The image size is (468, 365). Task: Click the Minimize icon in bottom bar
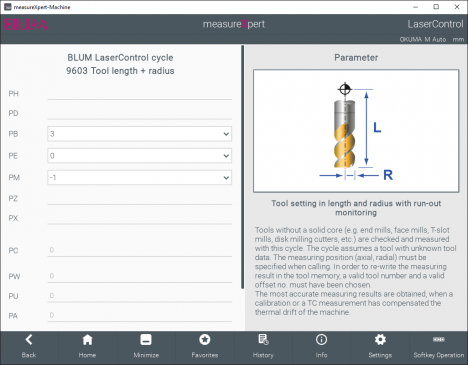[x=146, y=340]
